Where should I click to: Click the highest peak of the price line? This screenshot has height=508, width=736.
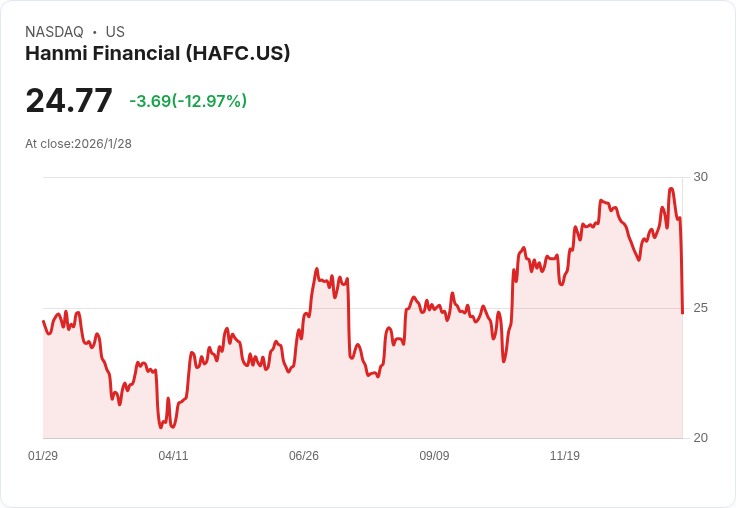click(671, 189)
